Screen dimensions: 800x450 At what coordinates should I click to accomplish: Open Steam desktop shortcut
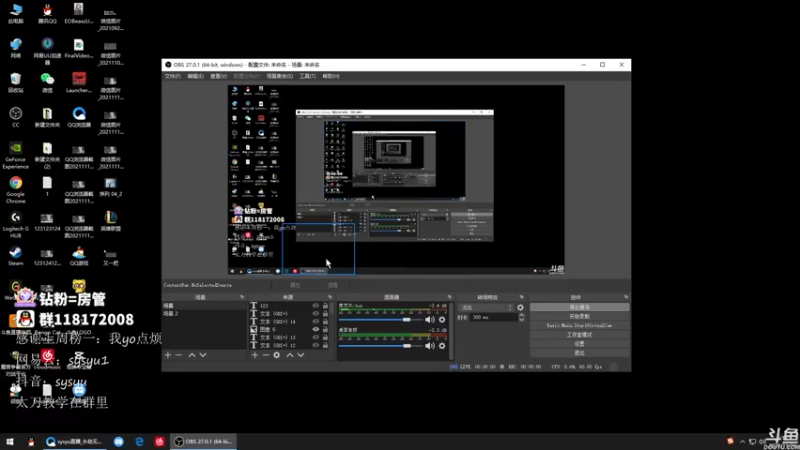point(15,256)
